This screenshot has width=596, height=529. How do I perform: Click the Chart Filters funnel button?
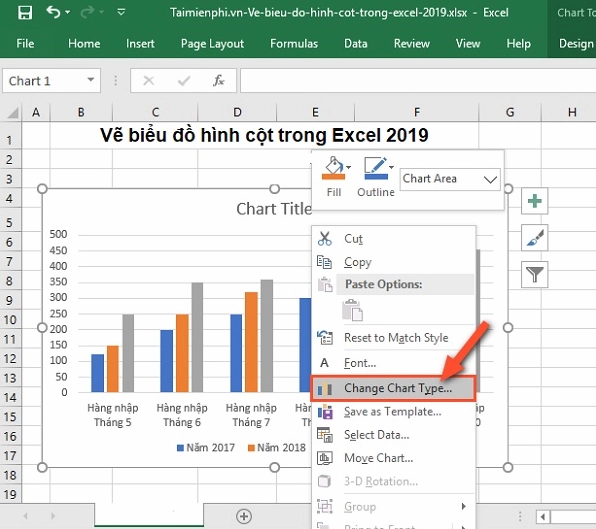point(534,274)
